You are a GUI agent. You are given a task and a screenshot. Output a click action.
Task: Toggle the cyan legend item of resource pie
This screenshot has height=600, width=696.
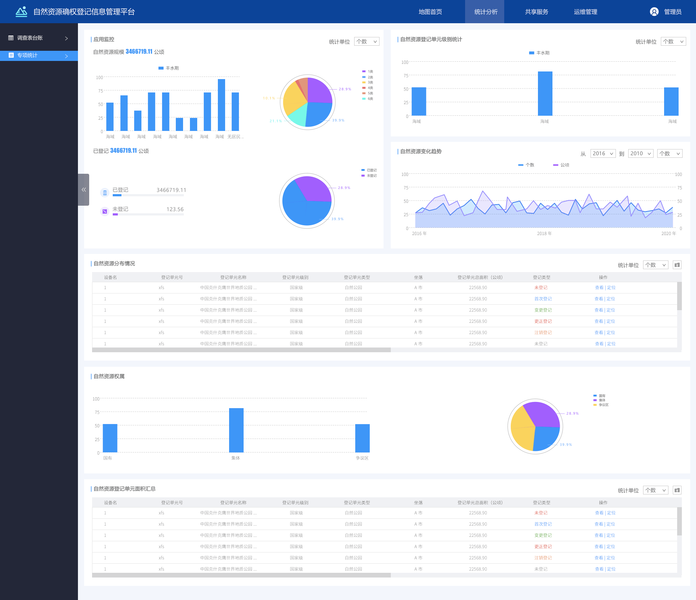click(368, 99)
